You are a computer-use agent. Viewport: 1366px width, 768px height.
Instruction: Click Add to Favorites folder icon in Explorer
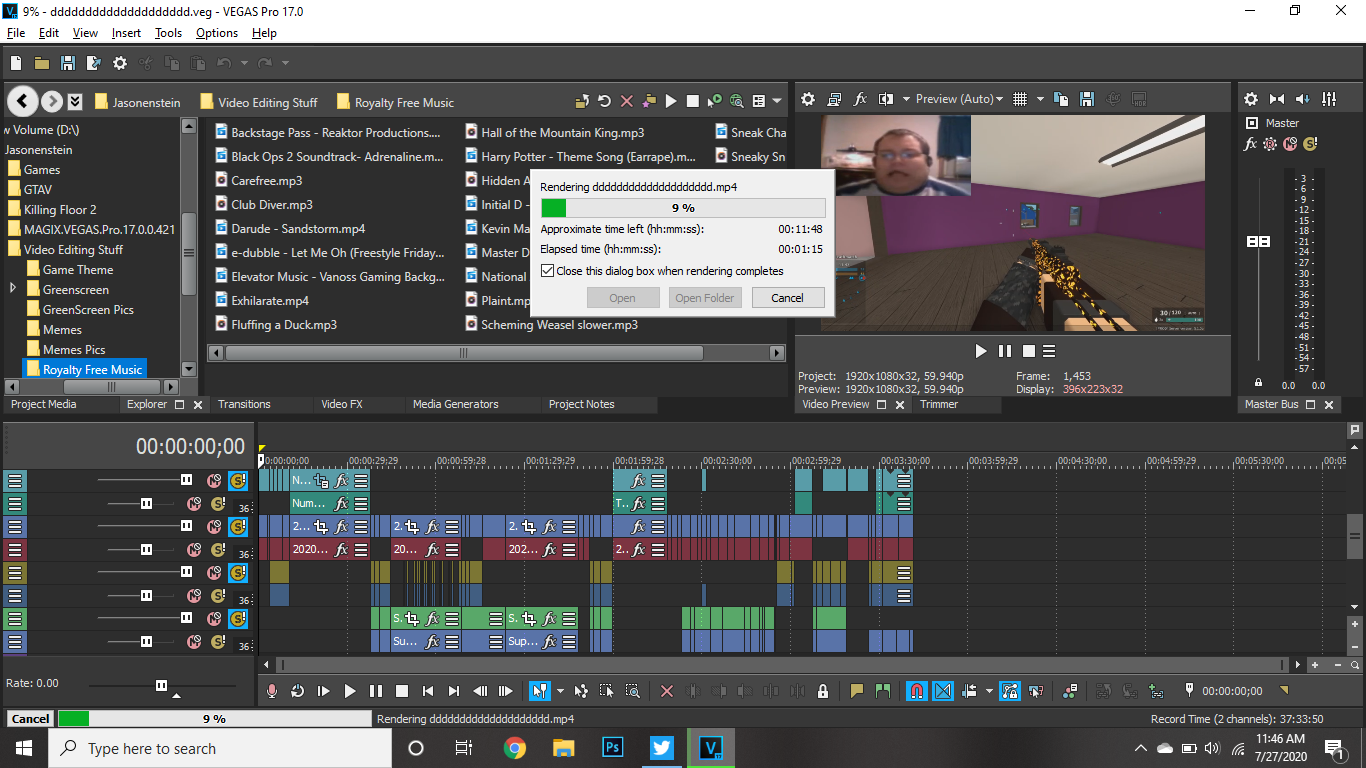click(x=649, y=101)
